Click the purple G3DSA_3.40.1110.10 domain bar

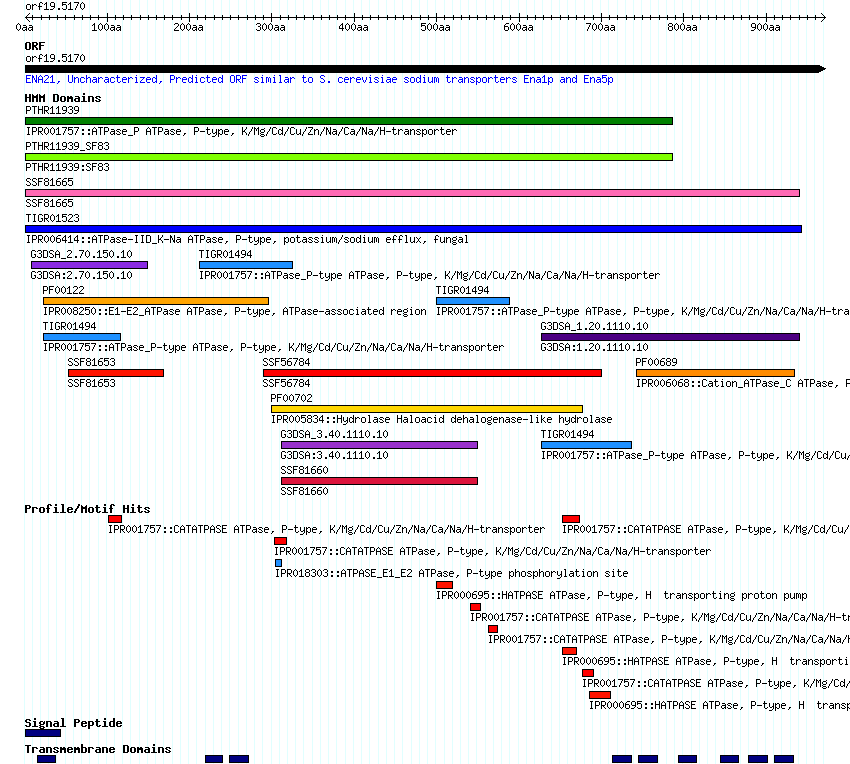point(379,445)
